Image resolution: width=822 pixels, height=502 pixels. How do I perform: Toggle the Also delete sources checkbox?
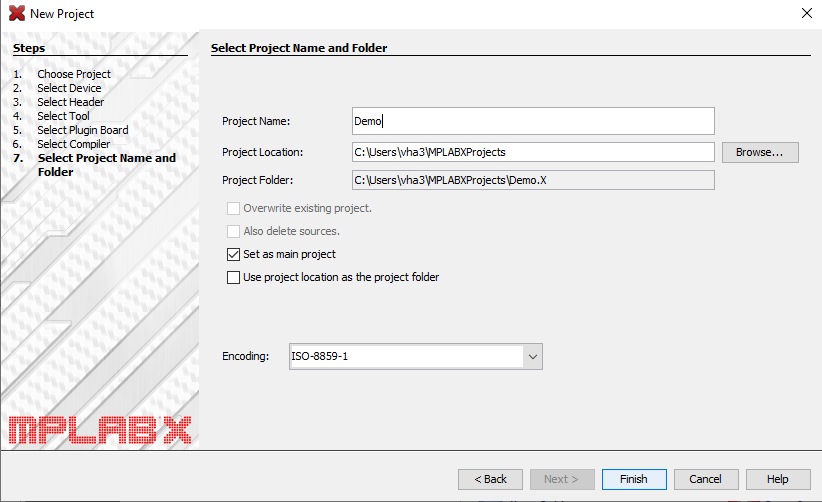click(x=234, y=231)
